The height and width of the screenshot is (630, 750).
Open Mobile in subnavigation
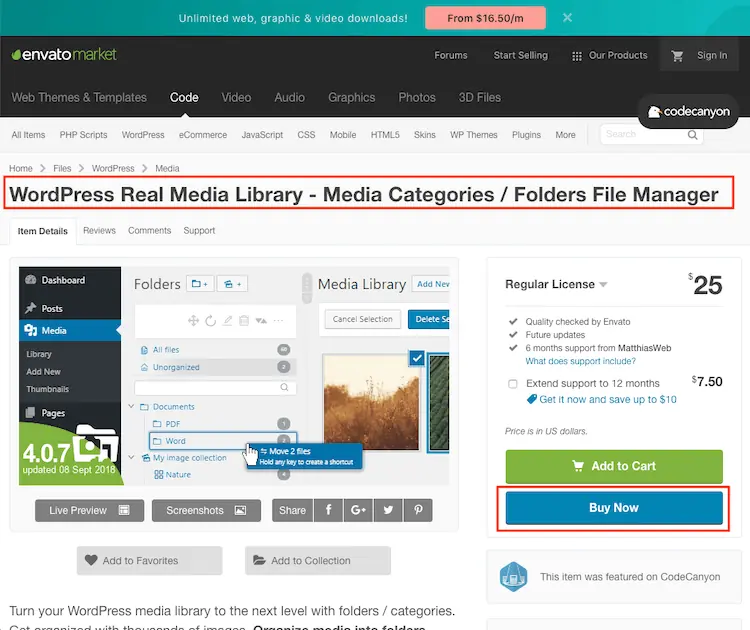coord(343,135)
